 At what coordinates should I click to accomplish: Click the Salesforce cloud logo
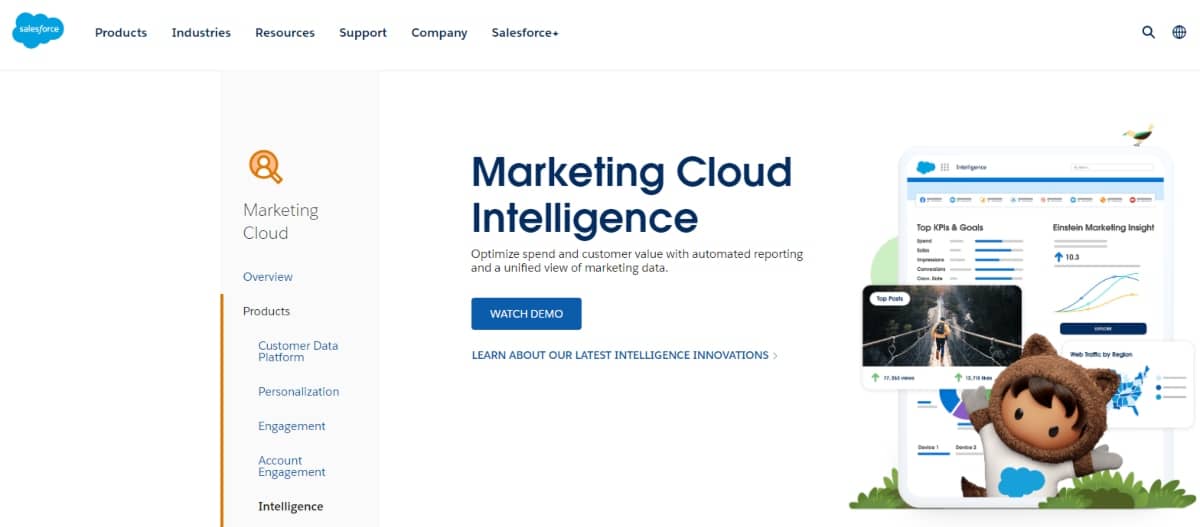(38, 31)
